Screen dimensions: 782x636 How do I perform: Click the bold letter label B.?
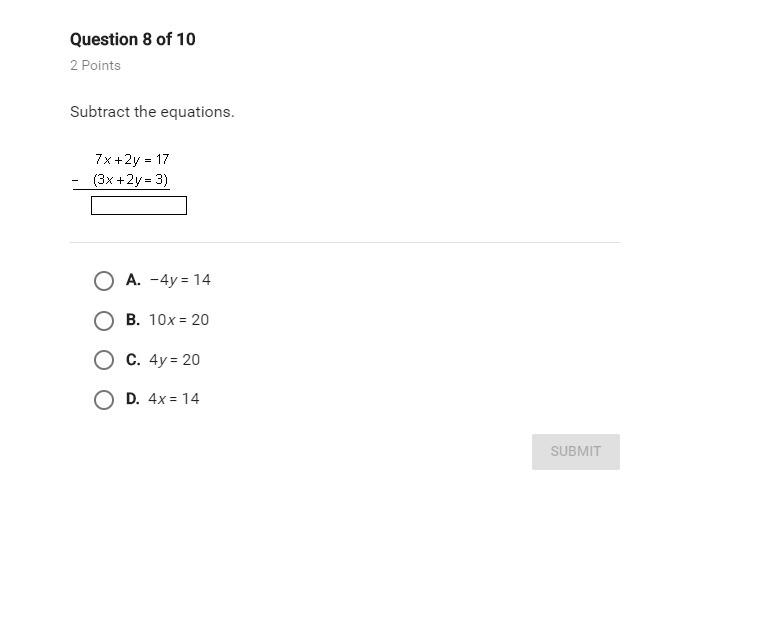pyautogui.click(x=133, y=320)
